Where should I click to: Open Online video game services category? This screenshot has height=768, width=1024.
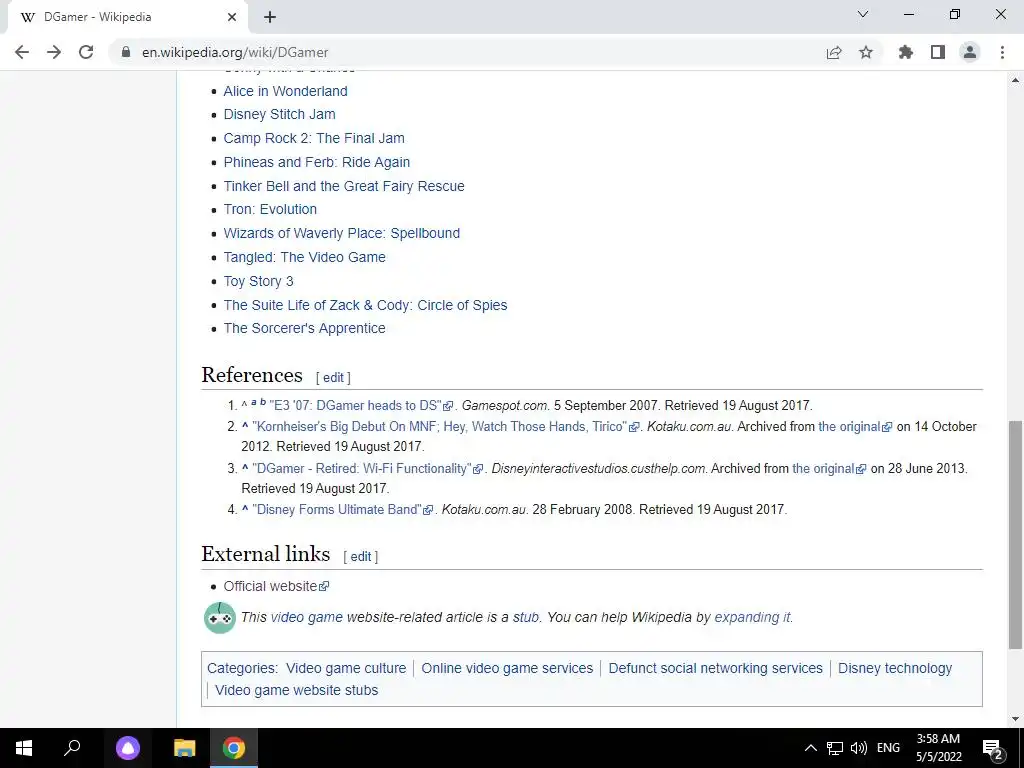[507, 669]
